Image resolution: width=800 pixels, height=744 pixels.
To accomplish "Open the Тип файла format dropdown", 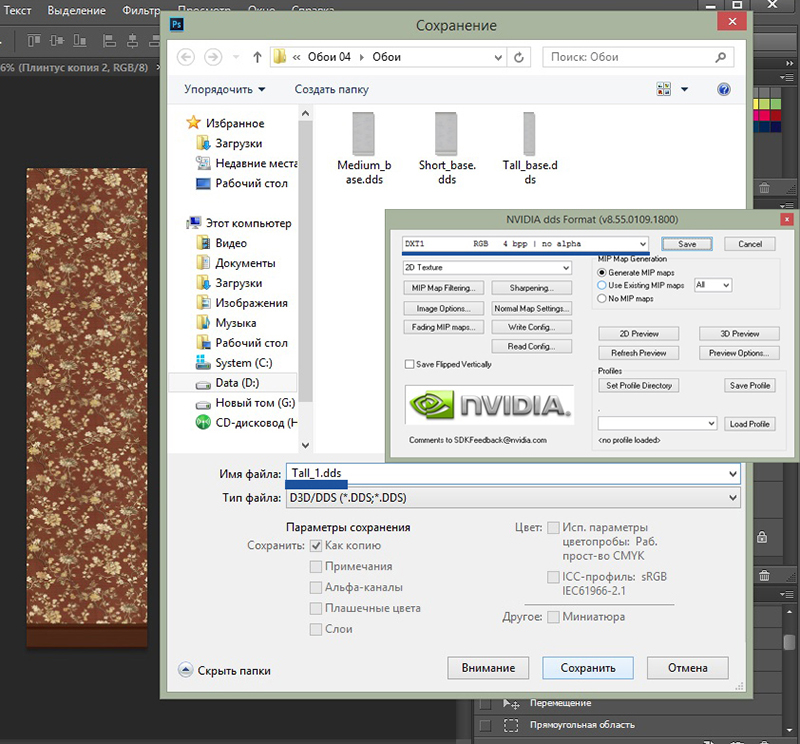I will (x=733, y=497).
